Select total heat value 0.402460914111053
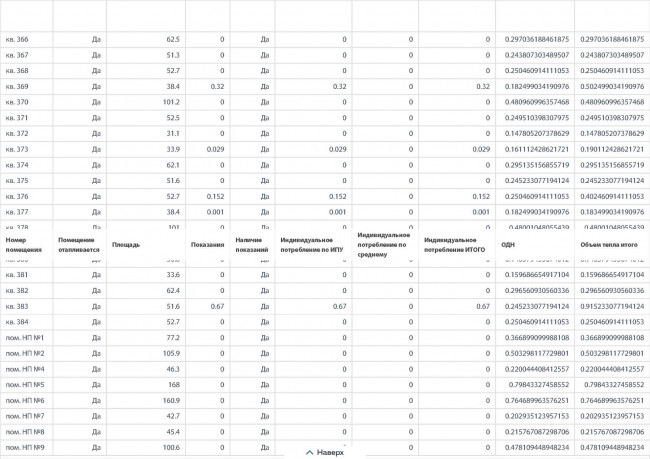The width and height of the screenshot is (650, 459). 612,197
